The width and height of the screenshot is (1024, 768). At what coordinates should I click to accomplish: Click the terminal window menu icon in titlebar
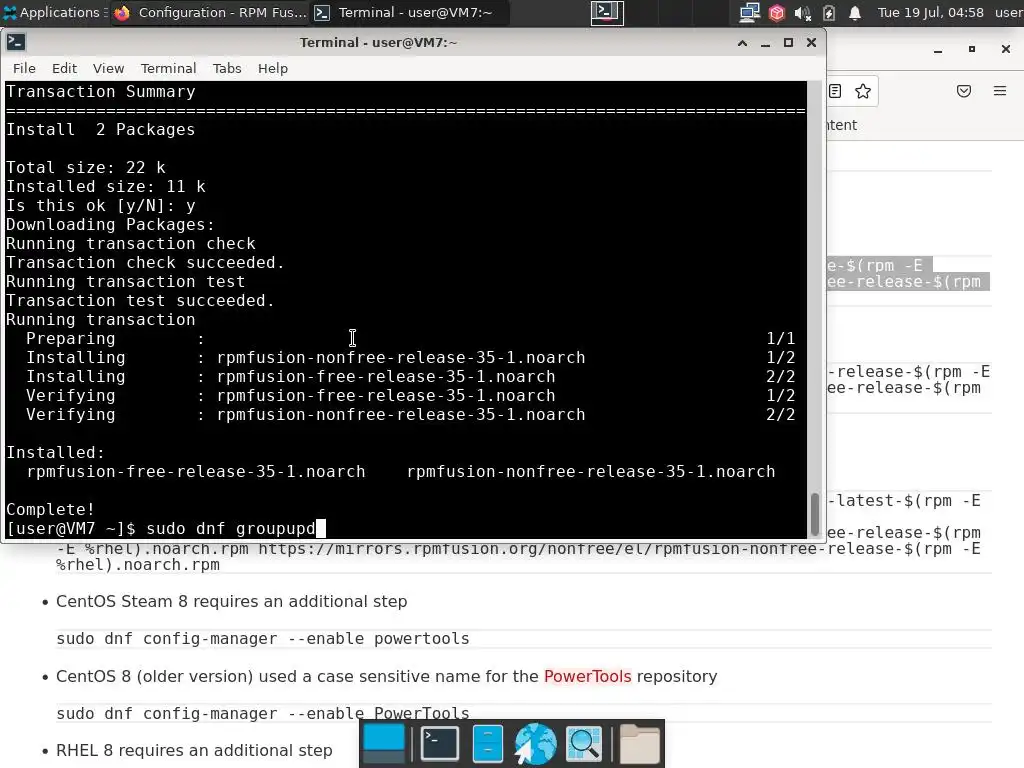pyautogui.click(x=16, y=42)
